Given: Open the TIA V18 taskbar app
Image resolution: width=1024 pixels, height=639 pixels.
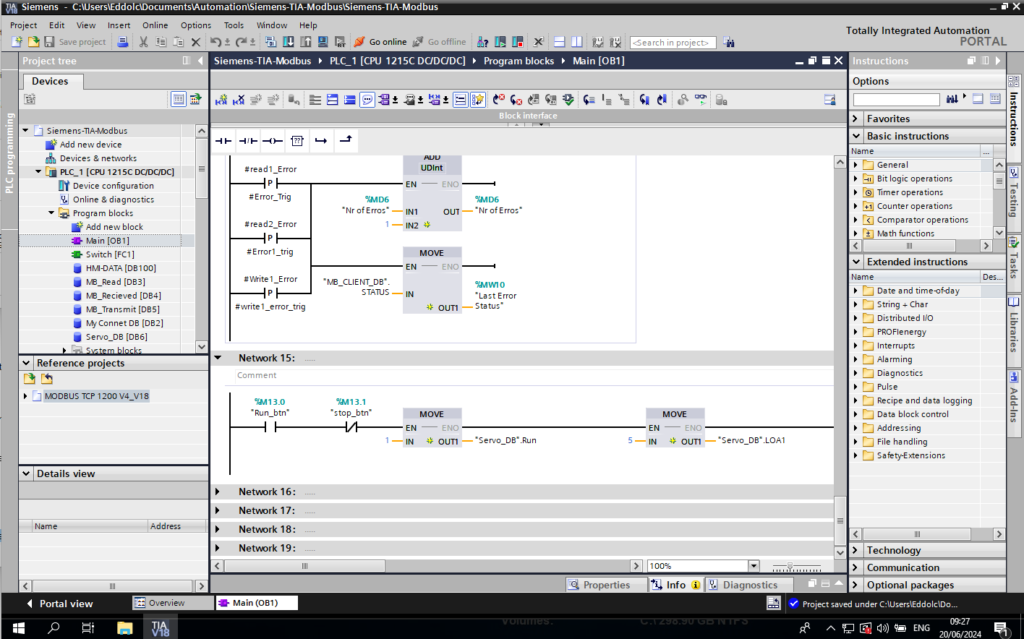Looking at the screenshot, I should (x=159, y=628).
